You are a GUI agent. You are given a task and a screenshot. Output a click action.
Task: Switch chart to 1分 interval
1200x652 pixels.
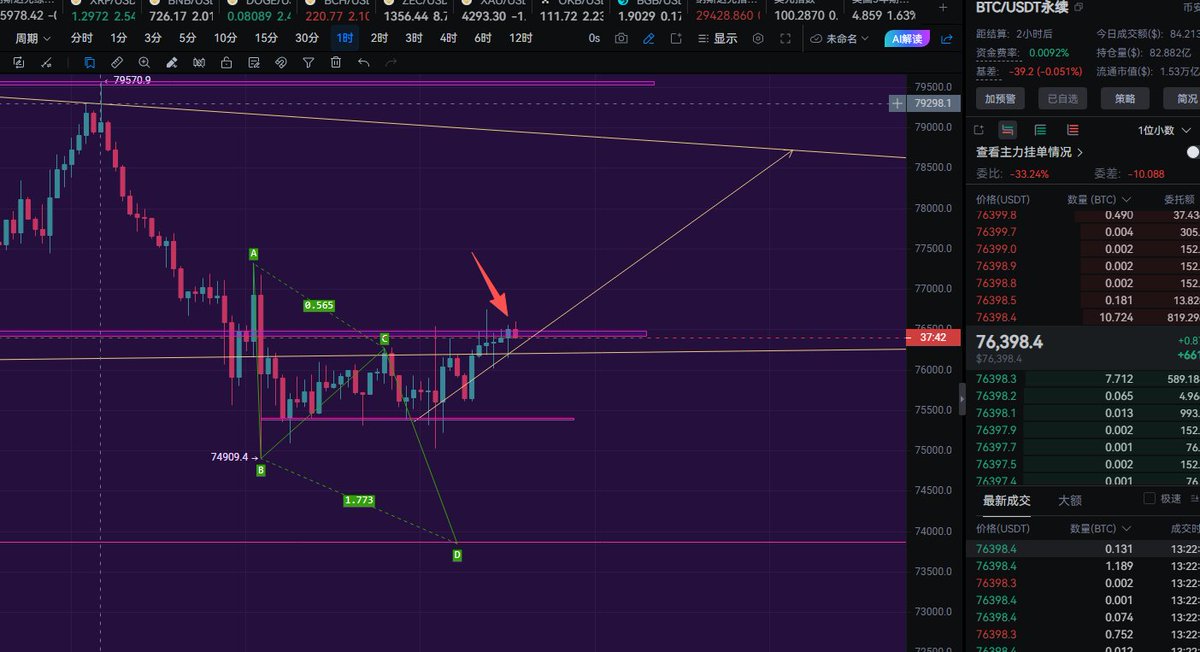click(x=119, y=38)
